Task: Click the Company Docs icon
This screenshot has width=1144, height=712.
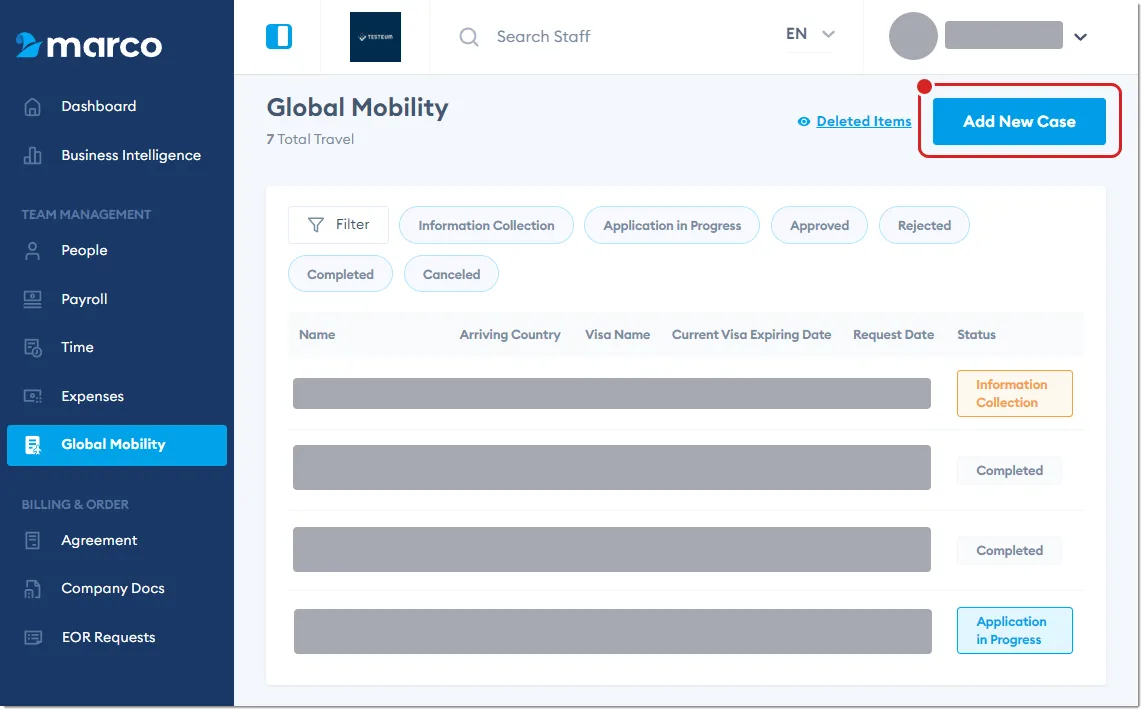Action: point(32,589)
